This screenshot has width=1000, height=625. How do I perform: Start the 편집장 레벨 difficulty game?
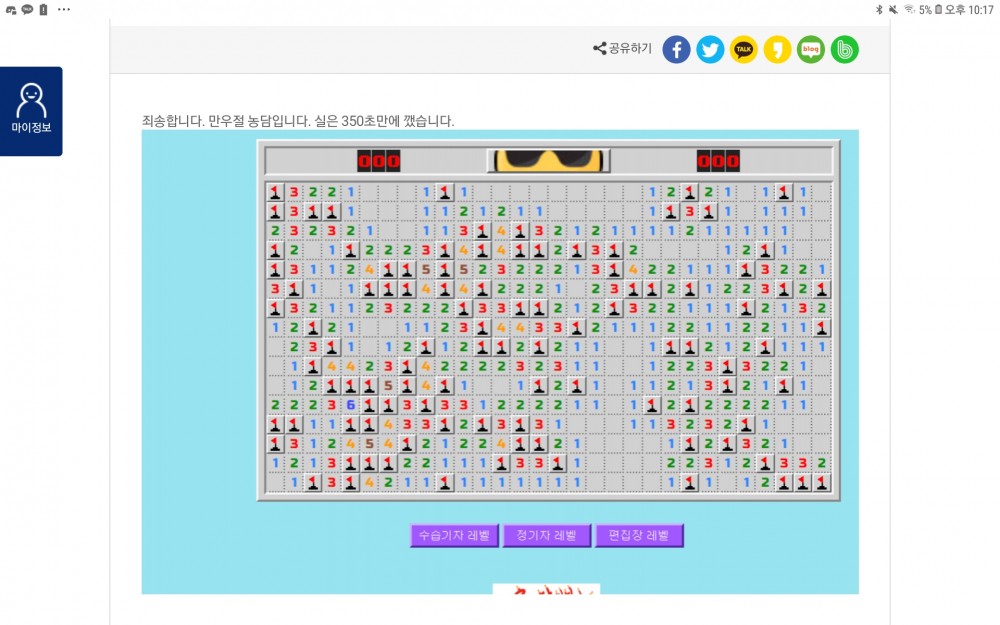(639, 536)
